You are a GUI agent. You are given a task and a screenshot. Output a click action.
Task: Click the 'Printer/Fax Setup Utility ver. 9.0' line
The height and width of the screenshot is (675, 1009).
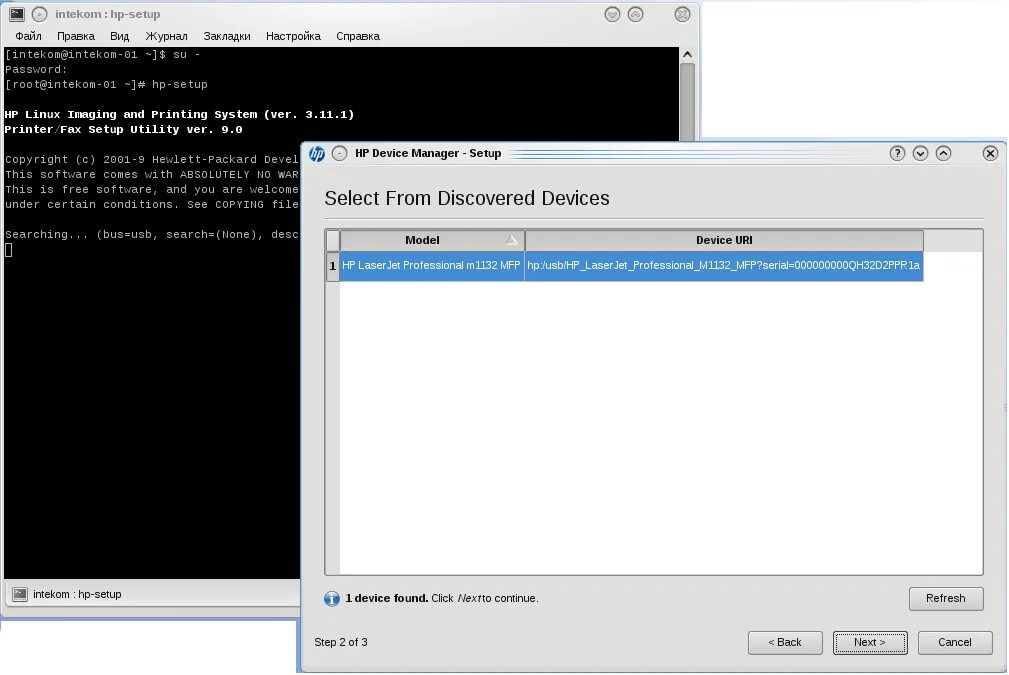[x=124, y=129]
